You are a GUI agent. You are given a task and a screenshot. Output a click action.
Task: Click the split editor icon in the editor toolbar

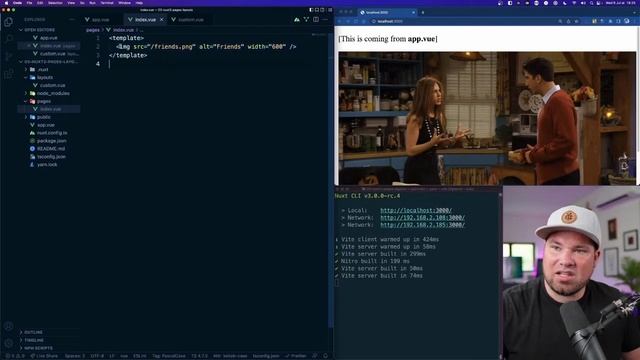[316, 20]
